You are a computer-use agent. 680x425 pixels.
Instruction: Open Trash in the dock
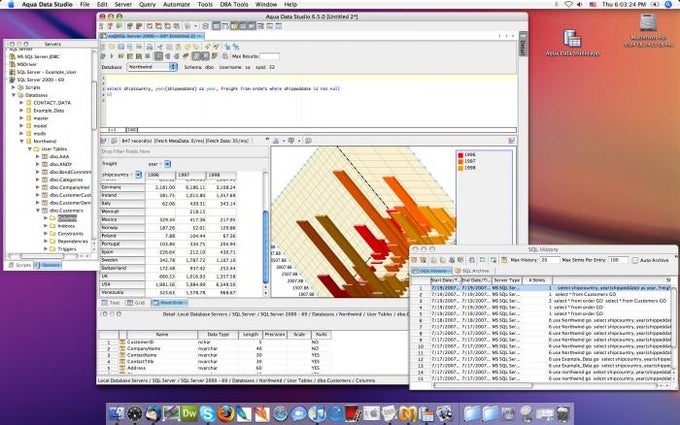click(563, 413)
